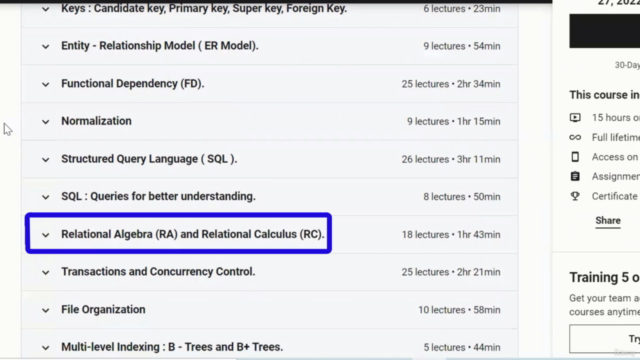Expand the Keys: Candidate key section chevron
Viewport: 640px width, 360px height.
(45, 9)
